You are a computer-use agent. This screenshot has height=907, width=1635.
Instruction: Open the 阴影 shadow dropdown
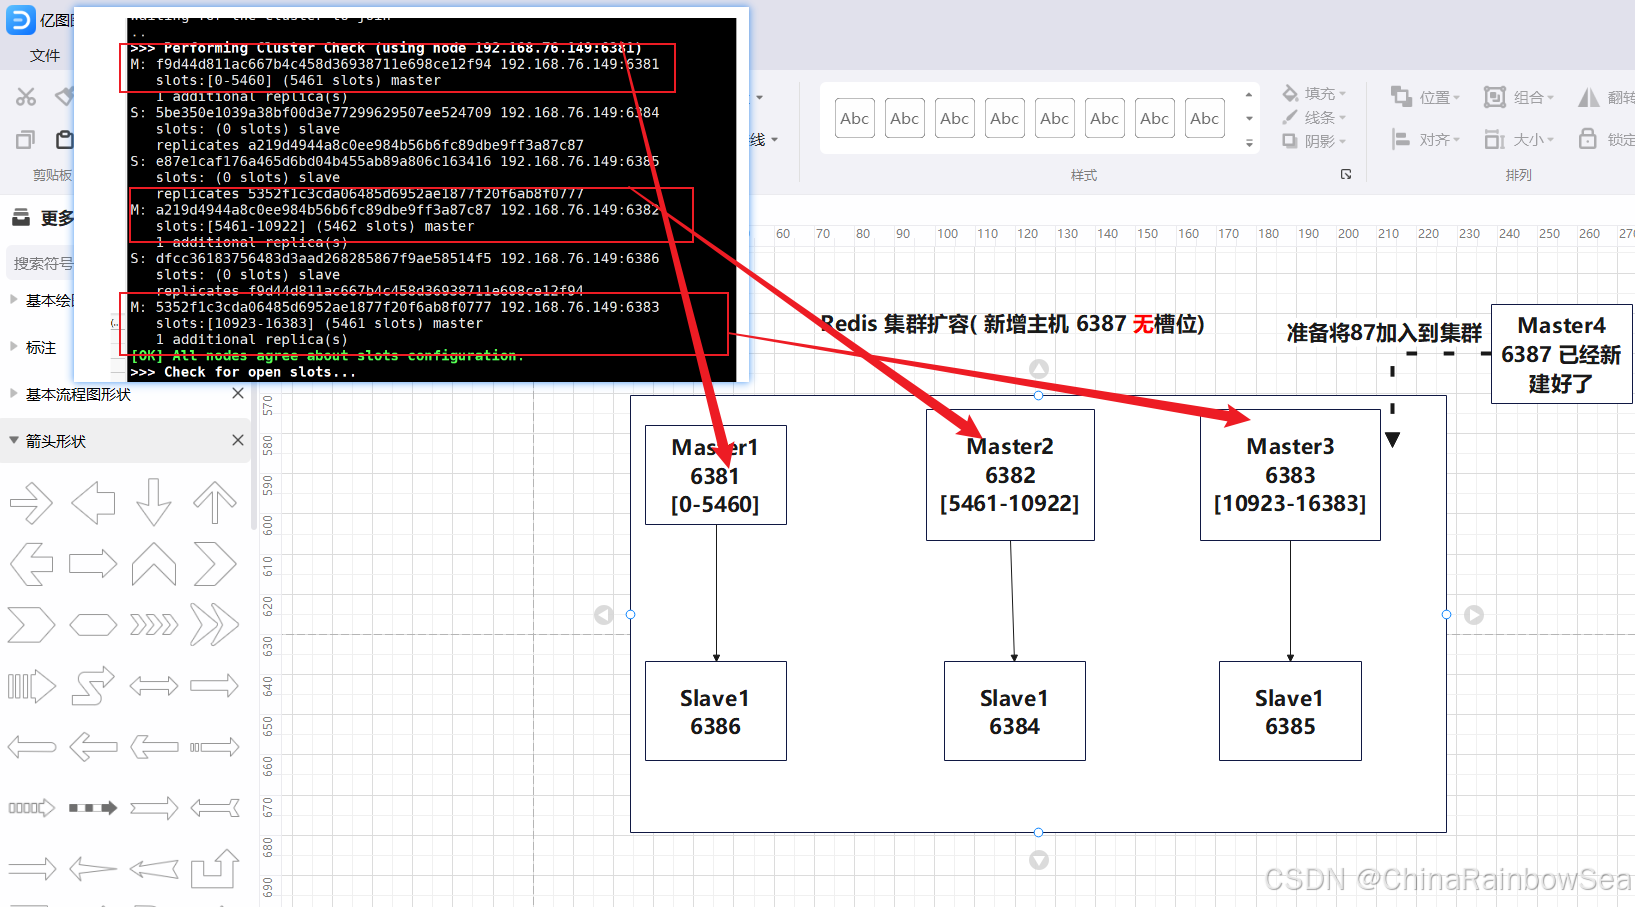[1314, 141]
